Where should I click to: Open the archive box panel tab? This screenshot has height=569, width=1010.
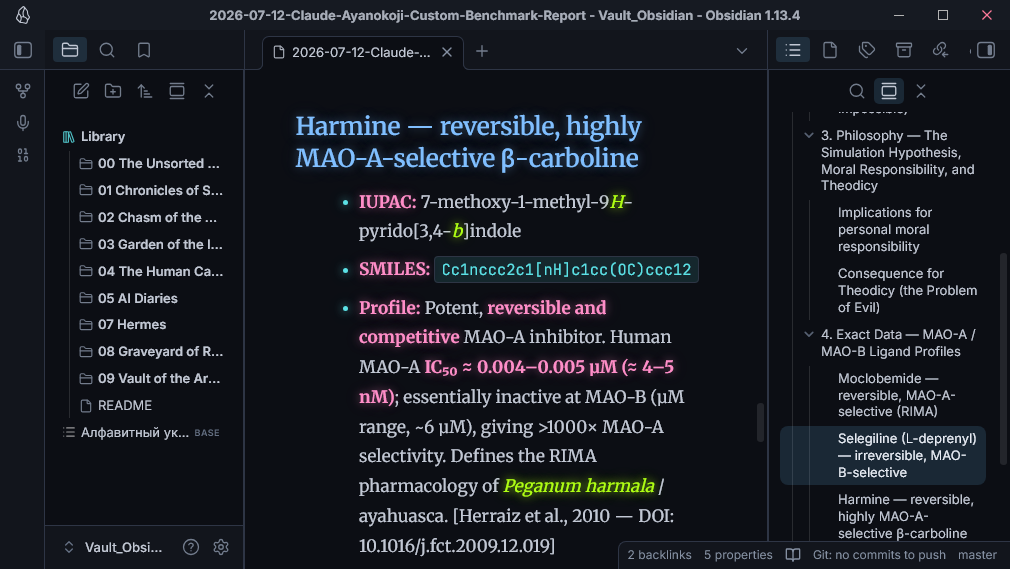(x=904, y=50)
